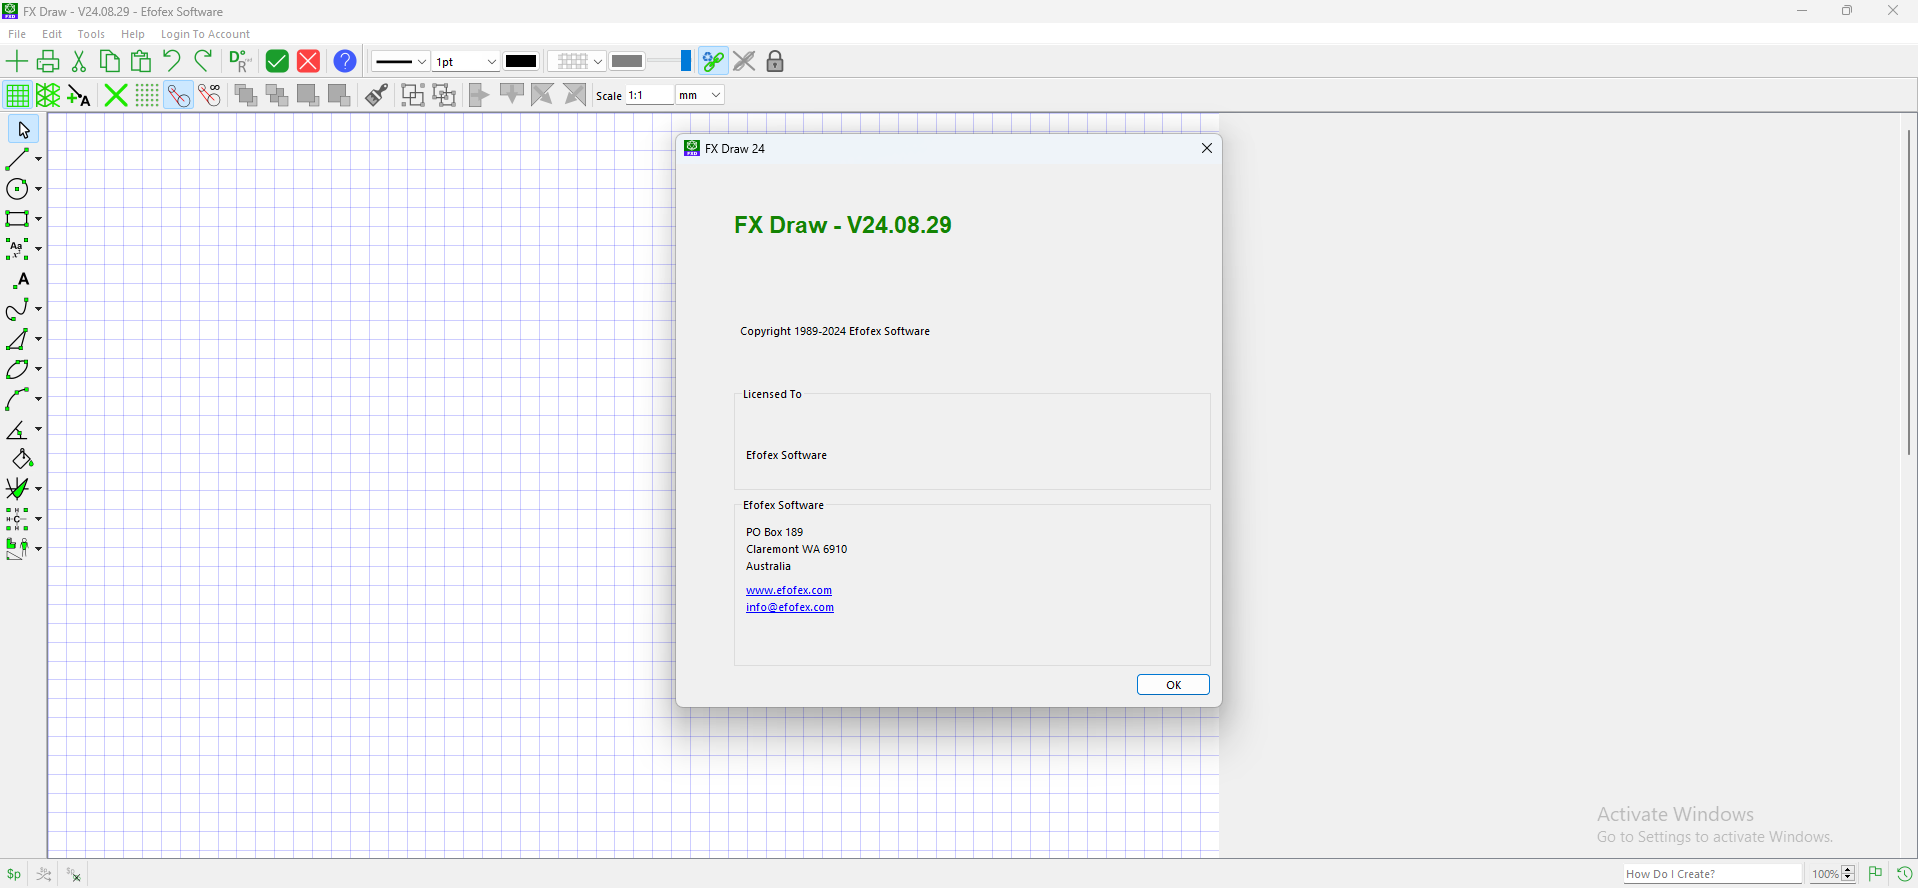Select the arrow pointer tool
Viewport: 1918px width, 888px height.
coord(24,130)
